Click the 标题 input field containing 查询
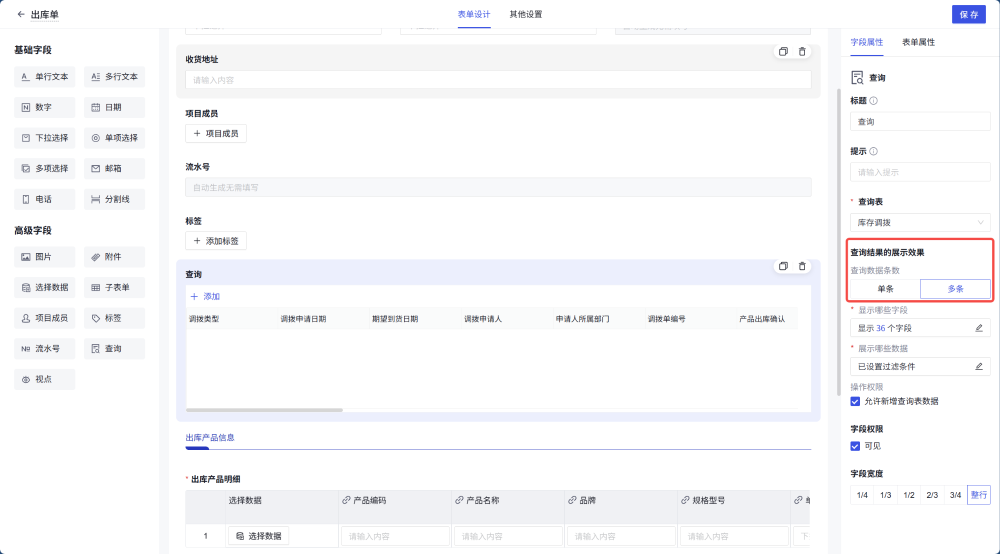The height and width of the screenshot is (554, 1000). (920, 122)
